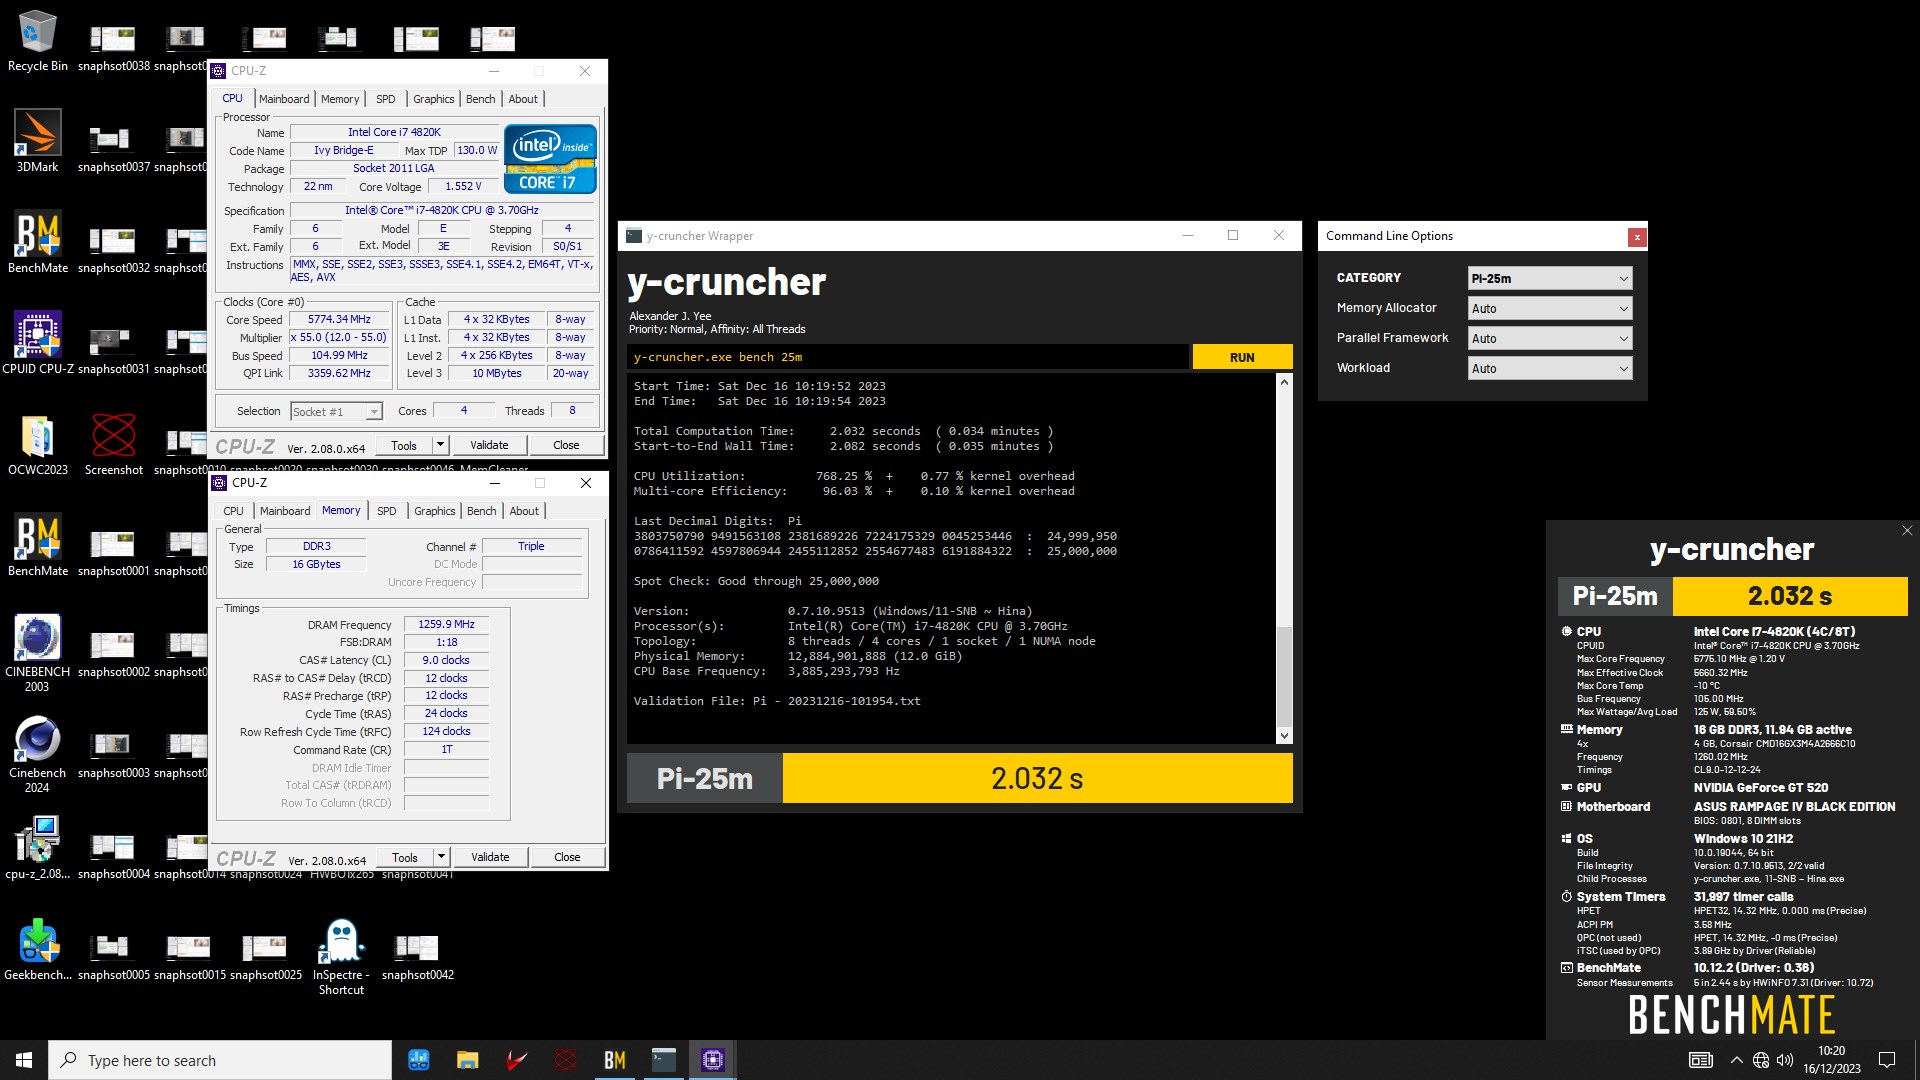Open Tools dropdown arrow in Memory CPU-Z
Screen dimensions: 1920x1080
click(x=441, y=857)
